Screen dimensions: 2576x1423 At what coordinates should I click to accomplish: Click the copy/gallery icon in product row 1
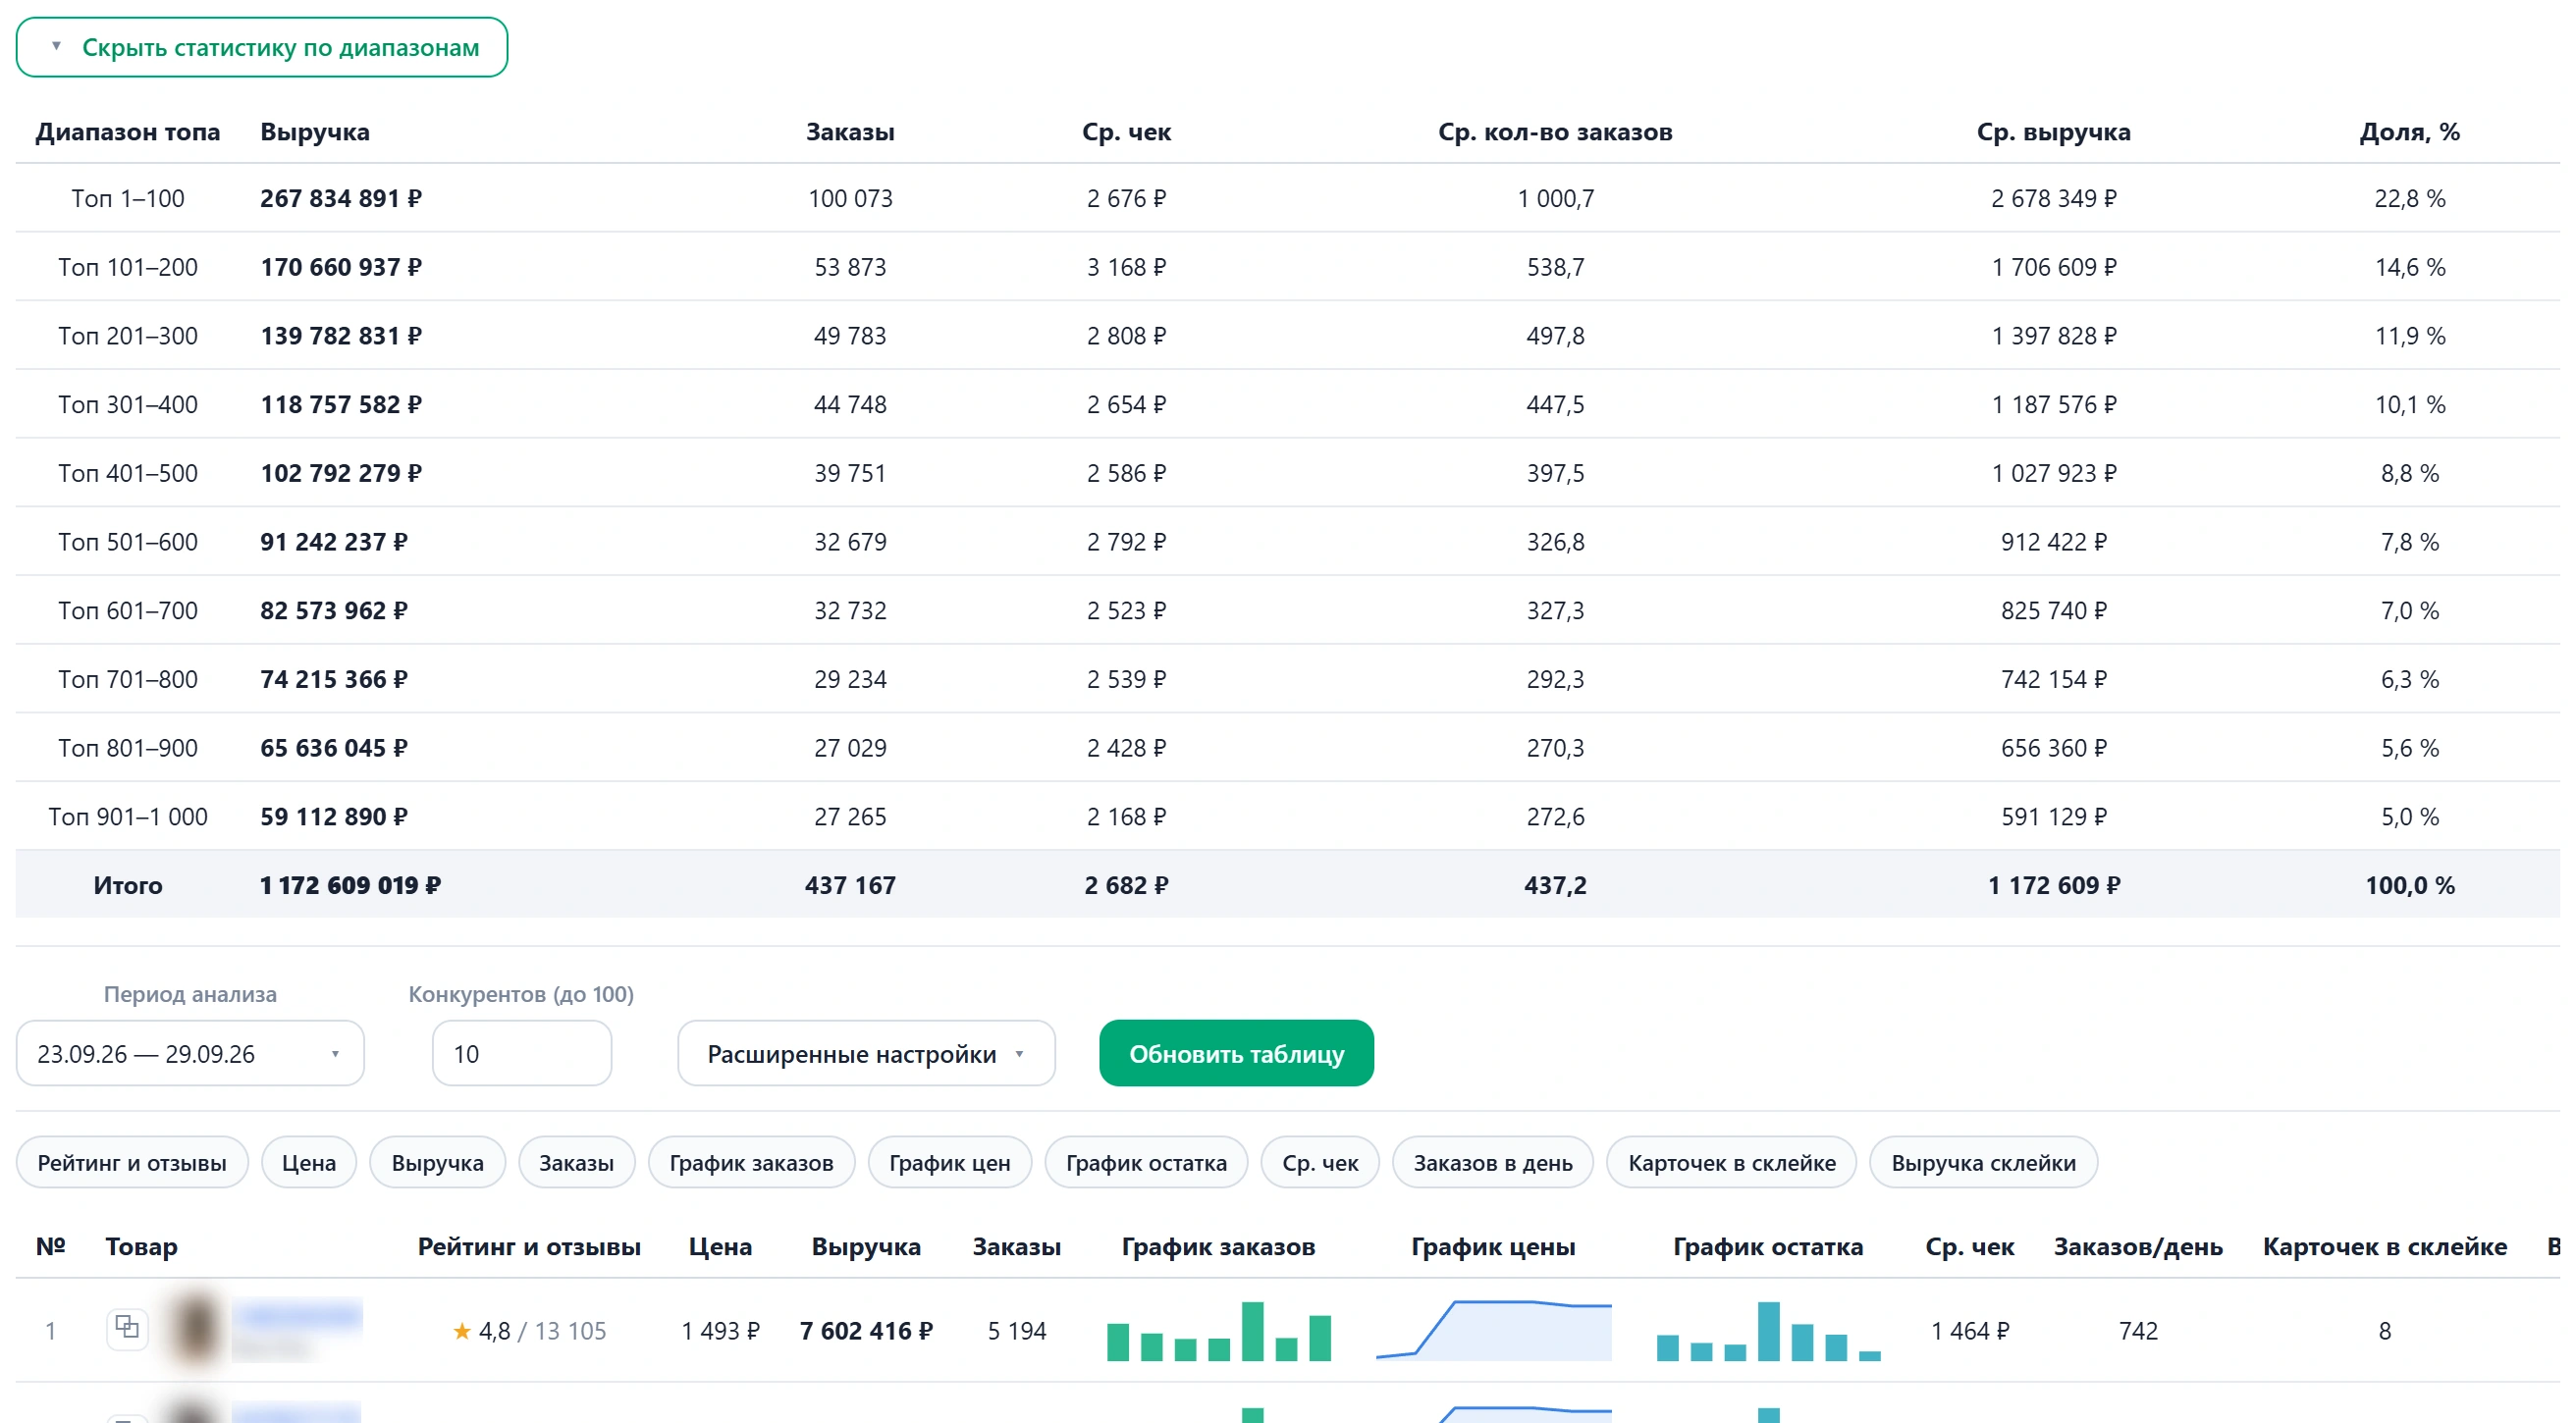127,1329
